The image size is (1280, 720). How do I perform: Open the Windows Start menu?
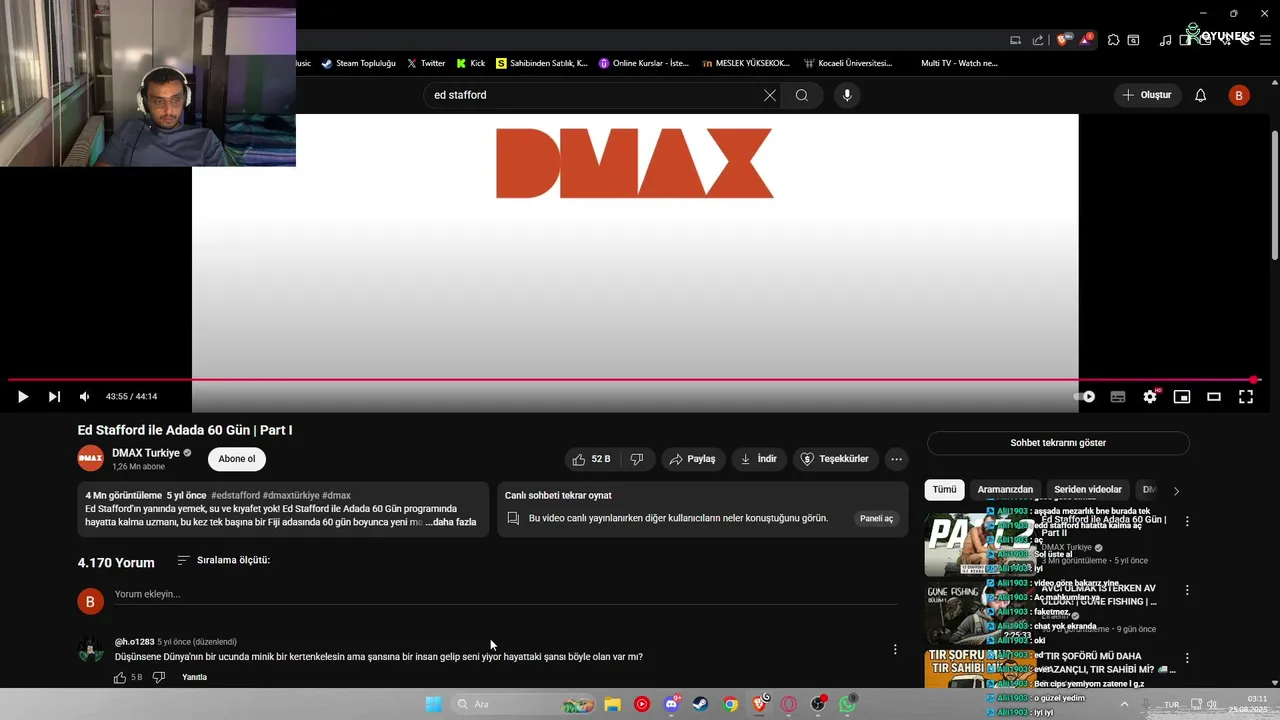click(433, 704)
